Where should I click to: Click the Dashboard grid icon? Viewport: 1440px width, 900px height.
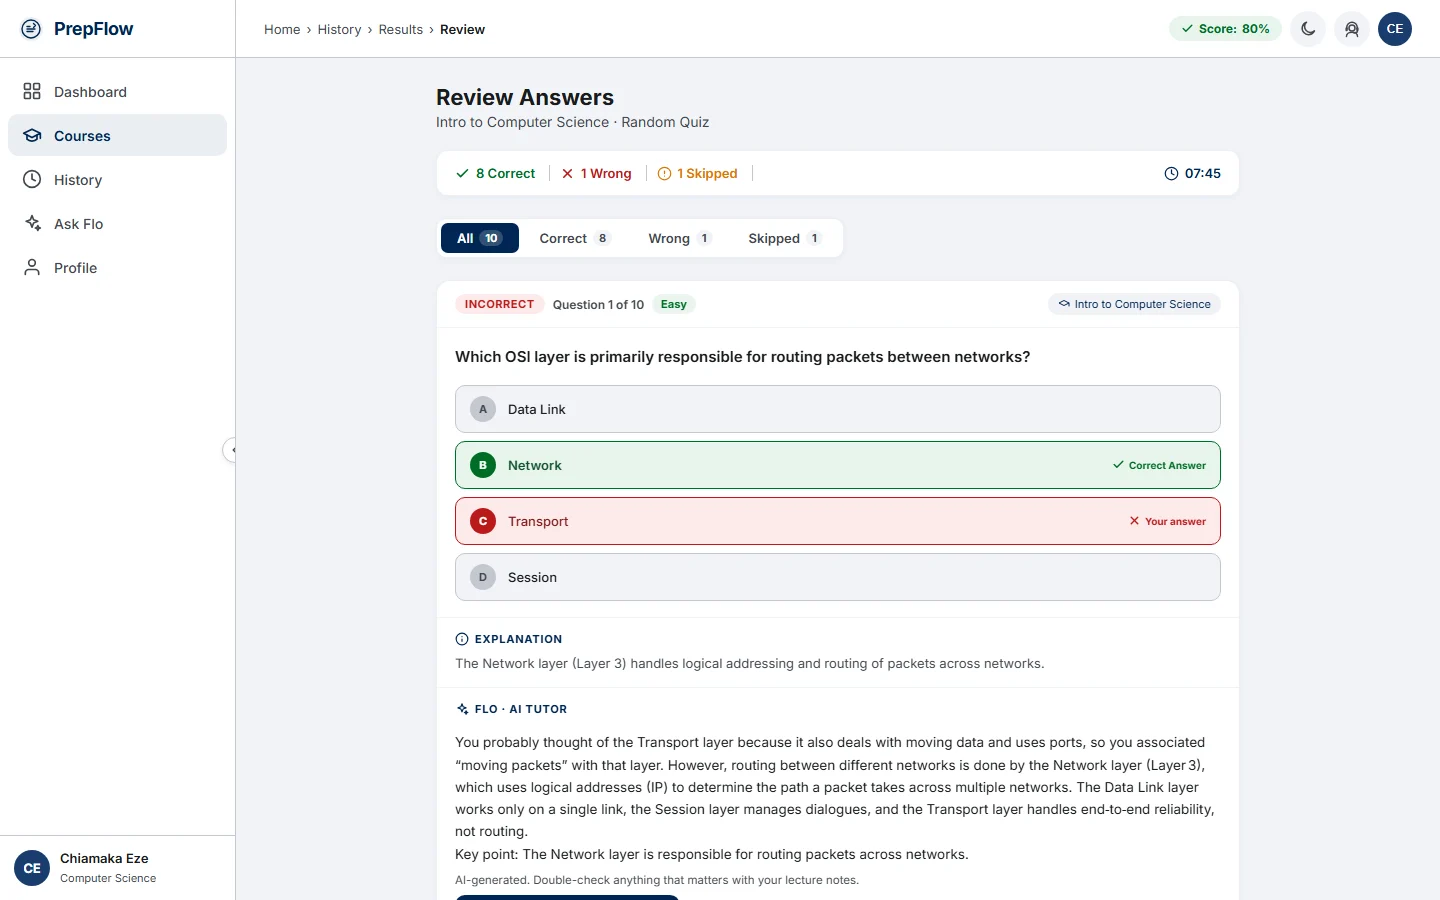pos(32,92)
